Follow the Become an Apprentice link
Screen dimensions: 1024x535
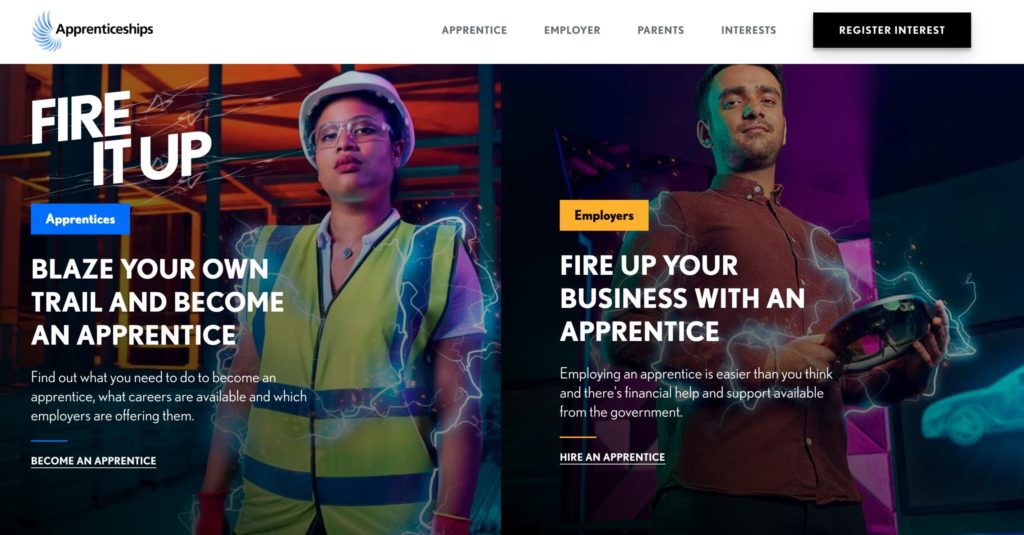(93, 461)
